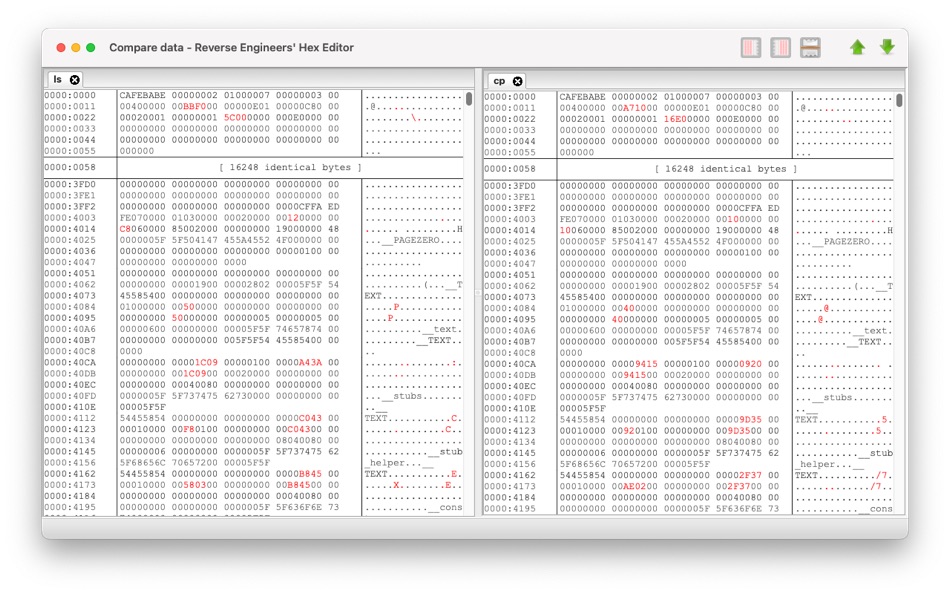Click red difference 00A71000 in cp pane

click(633, 107)
